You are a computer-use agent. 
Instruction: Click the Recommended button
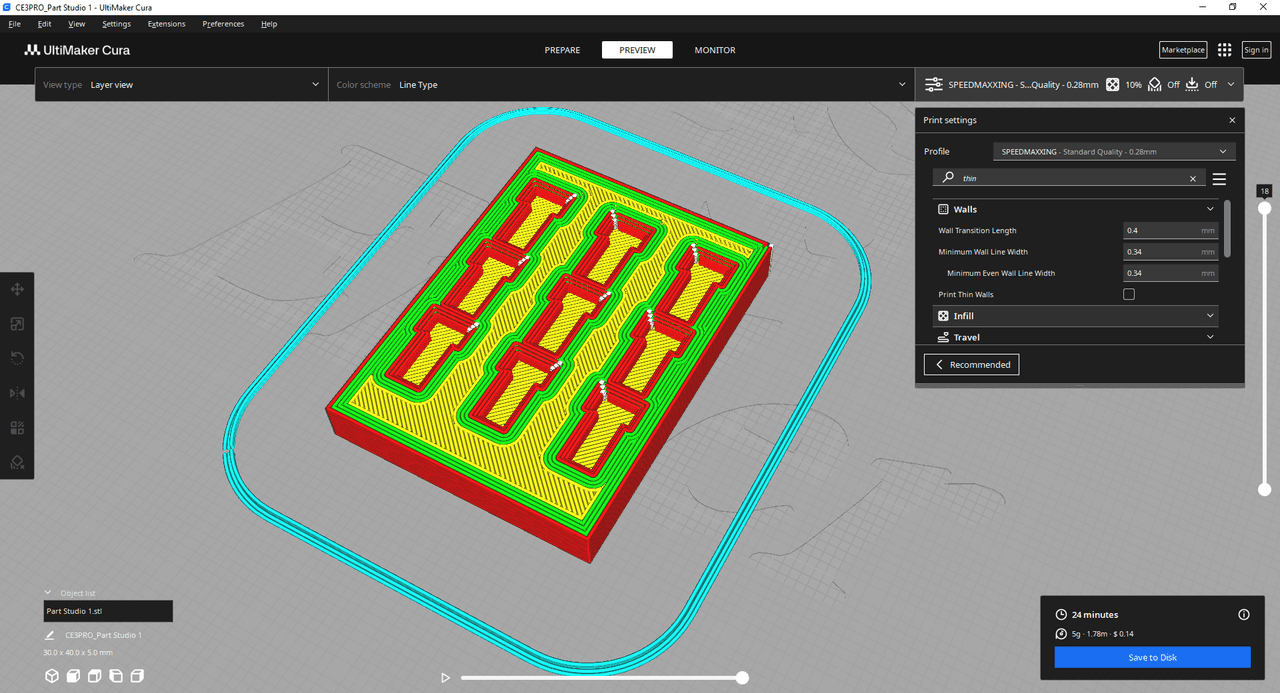click(971, 365)
